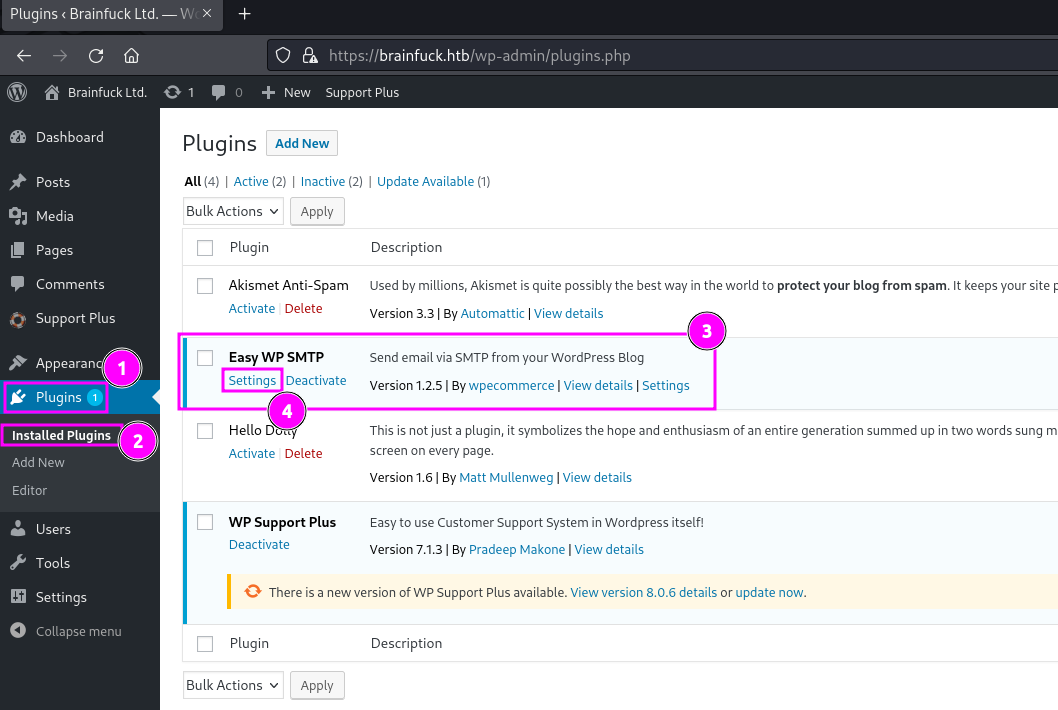This screenshot has width=1058, height=710.
Task: Click the Add New plugin button
Action: pos(302,143)
